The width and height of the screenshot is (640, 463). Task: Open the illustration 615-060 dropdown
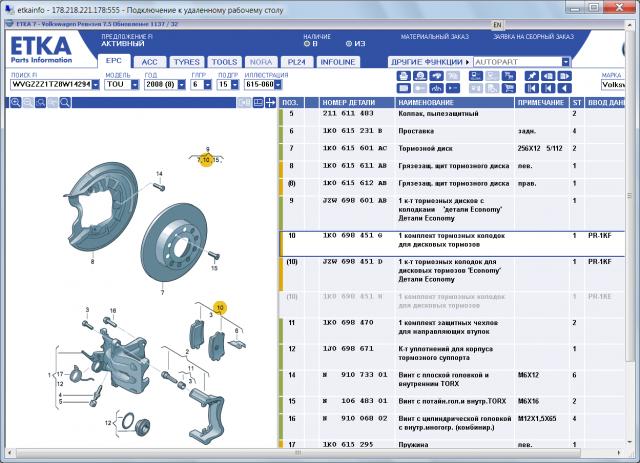(x=278, y=85)
